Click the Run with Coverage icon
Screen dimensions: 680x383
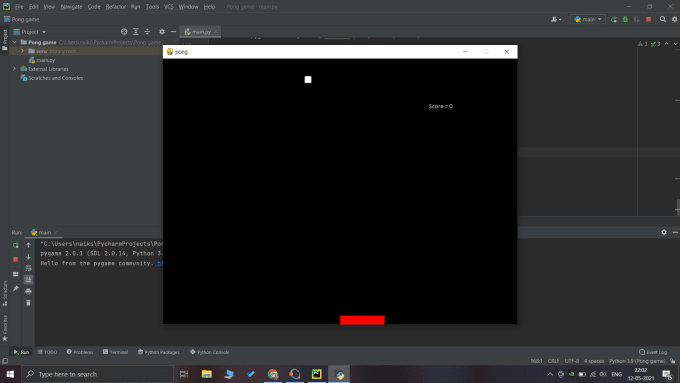(x=637, y=19)
